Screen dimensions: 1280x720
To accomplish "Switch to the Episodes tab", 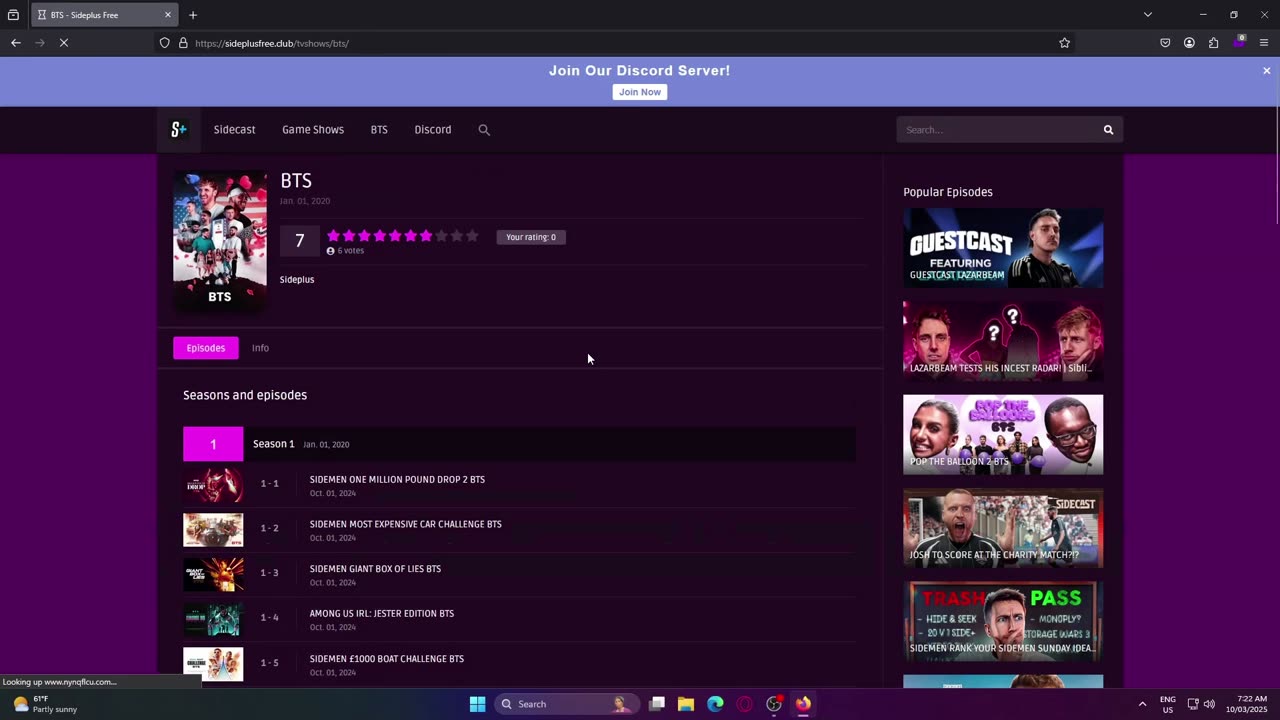I will [206, 348].
